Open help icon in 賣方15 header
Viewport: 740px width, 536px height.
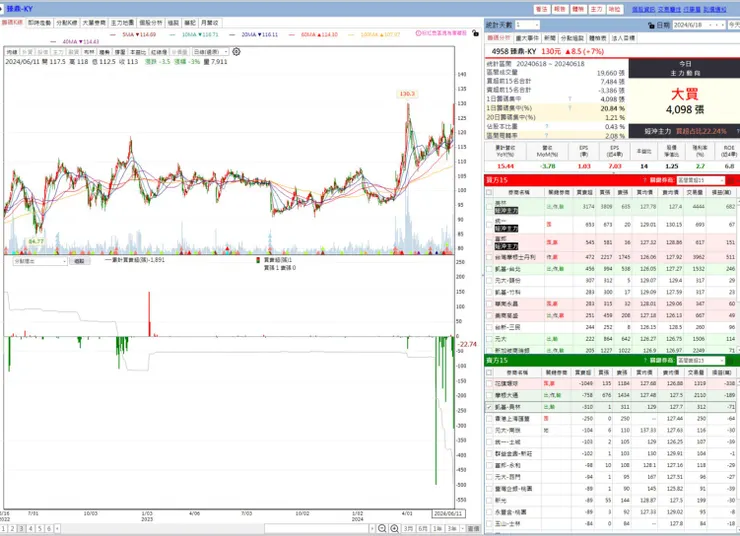coord(645,360)
